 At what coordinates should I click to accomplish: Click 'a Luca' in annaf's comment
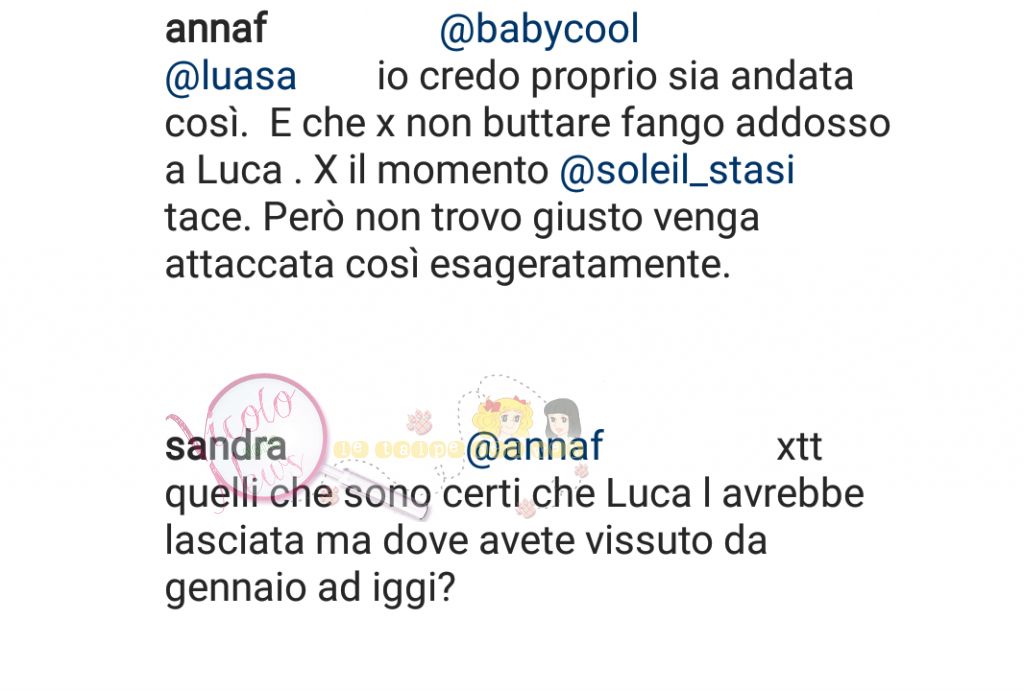[x=223, y=171]
